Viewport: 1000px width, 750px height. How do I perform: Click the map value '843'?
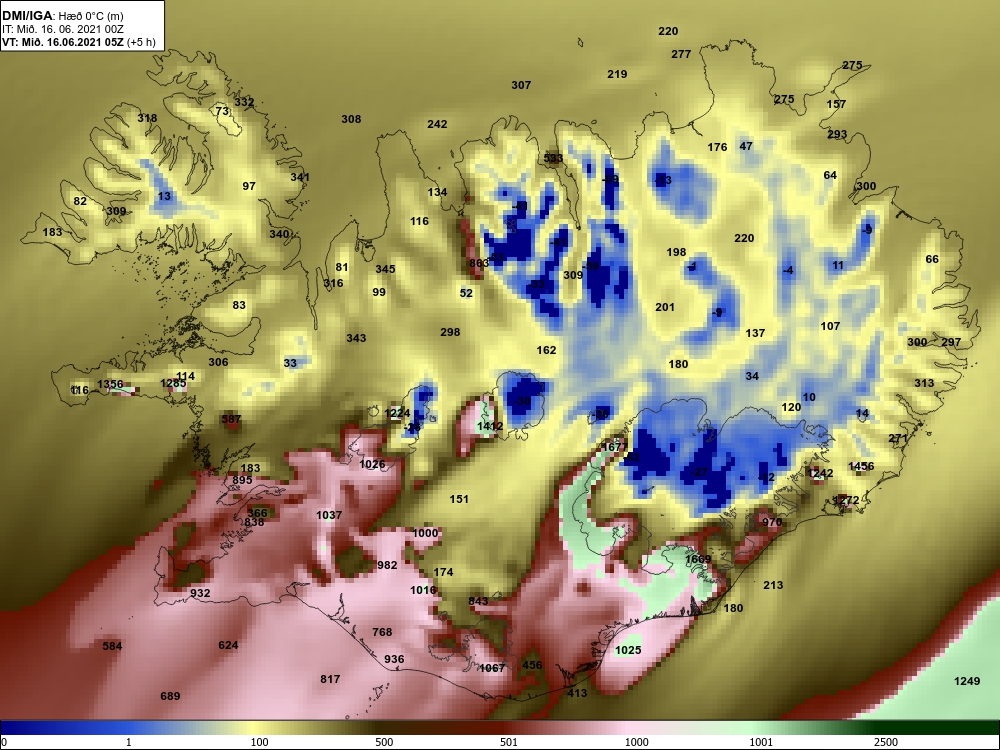click(x=478, y=601)
